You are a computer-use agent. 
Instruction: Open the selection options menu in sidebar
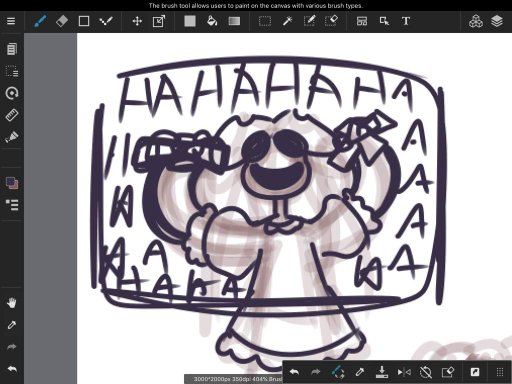(x=12, y=71)
